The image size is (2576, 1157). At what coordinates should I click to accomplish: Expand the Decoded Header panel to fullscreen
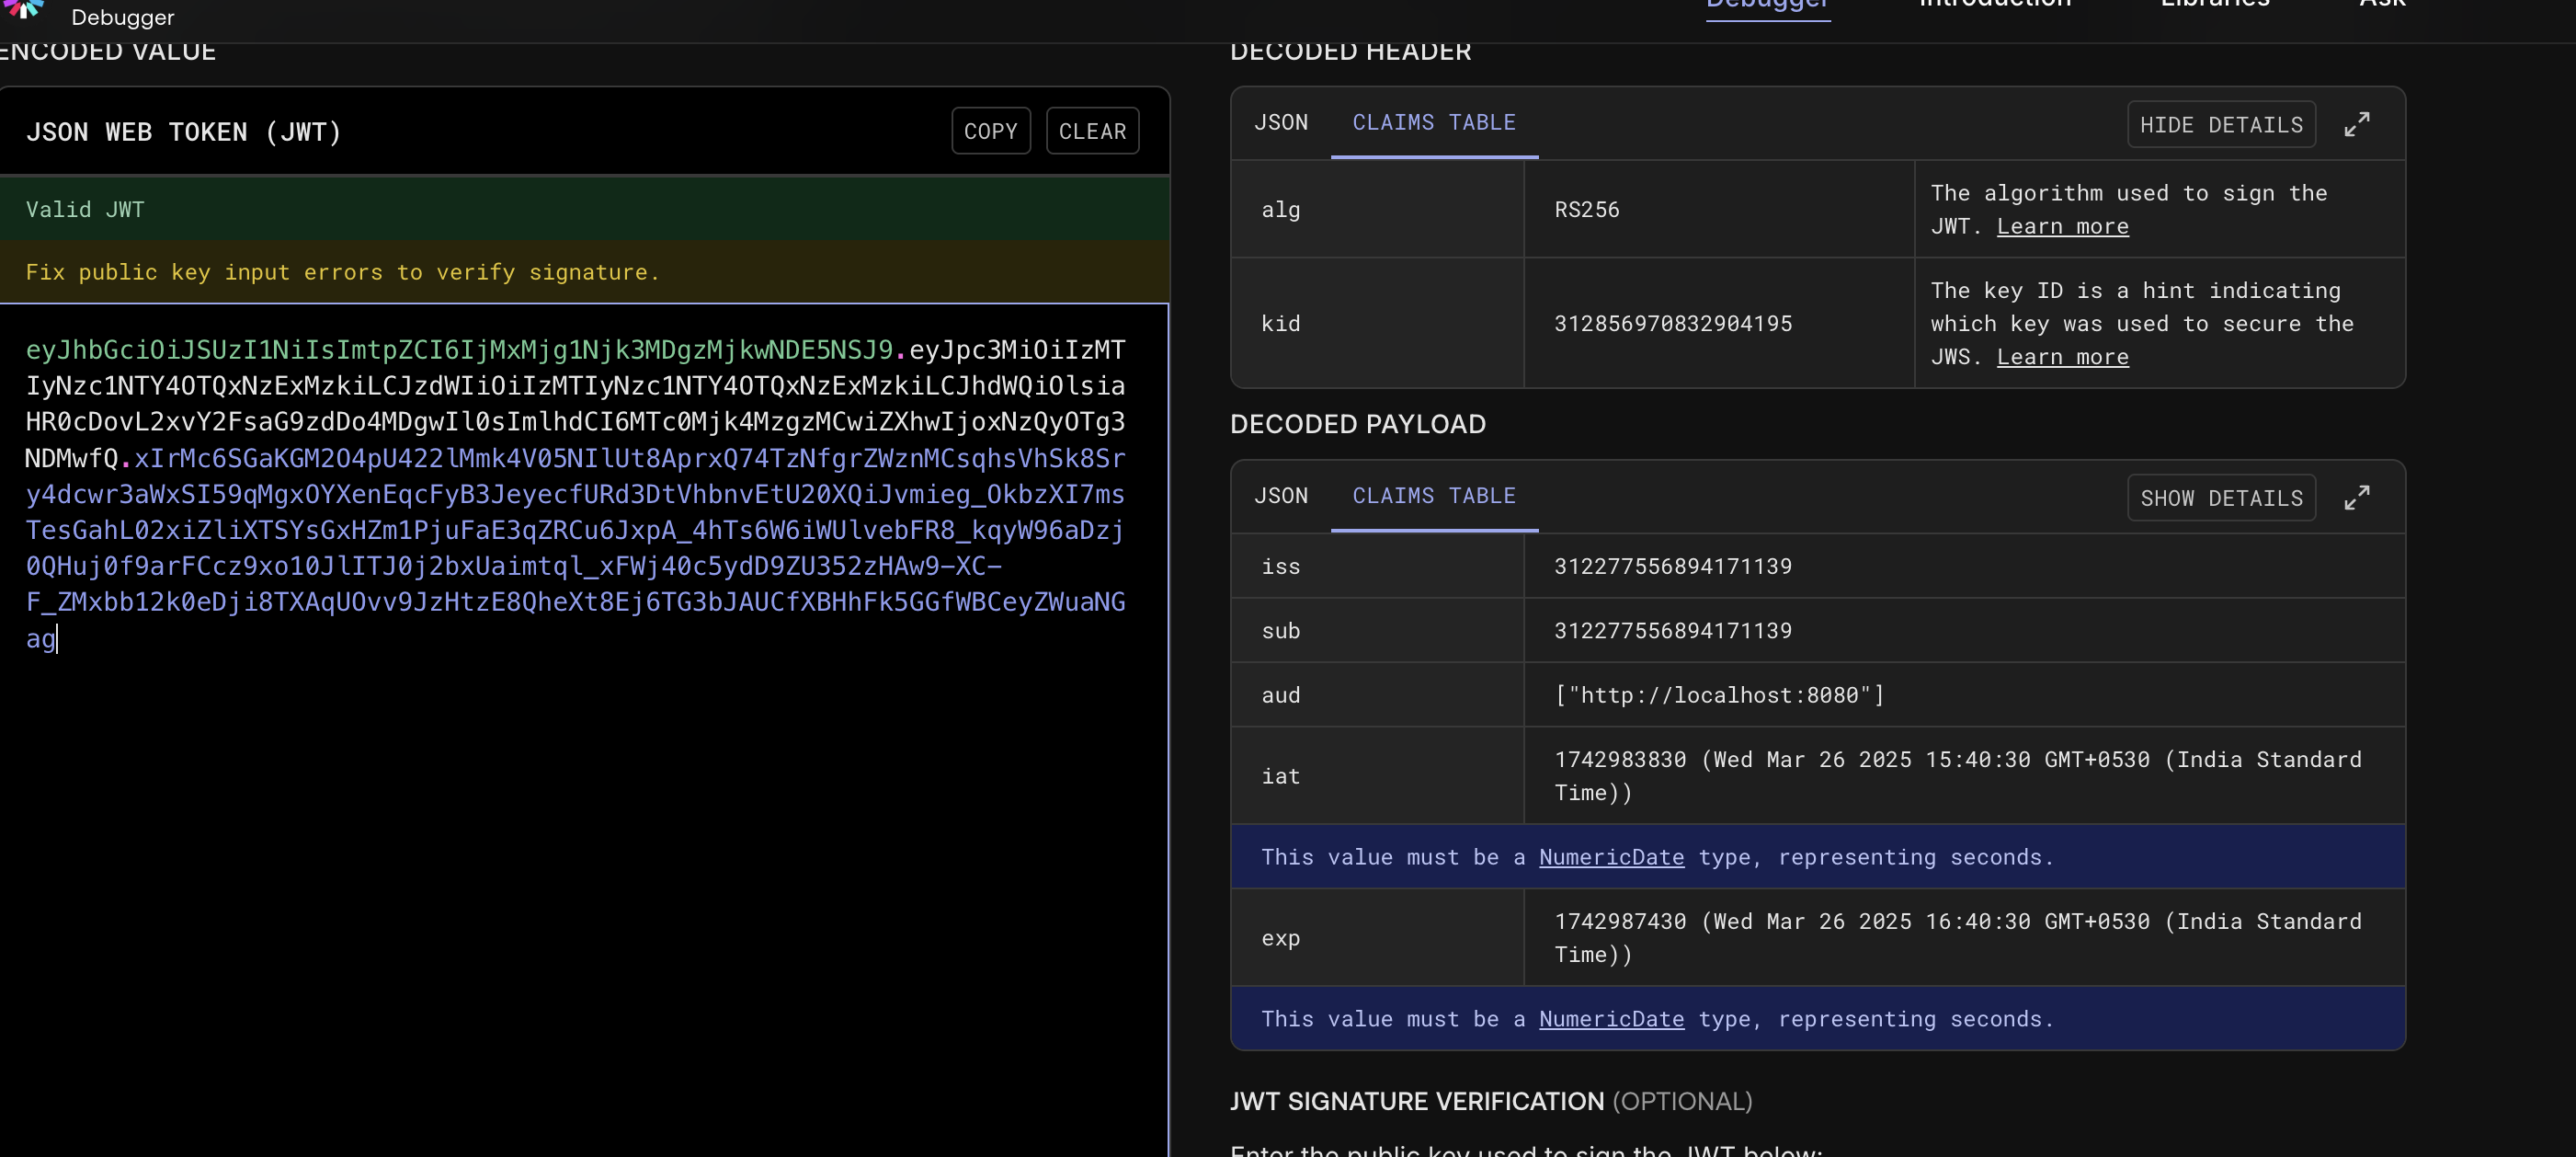coord(2356,125)
